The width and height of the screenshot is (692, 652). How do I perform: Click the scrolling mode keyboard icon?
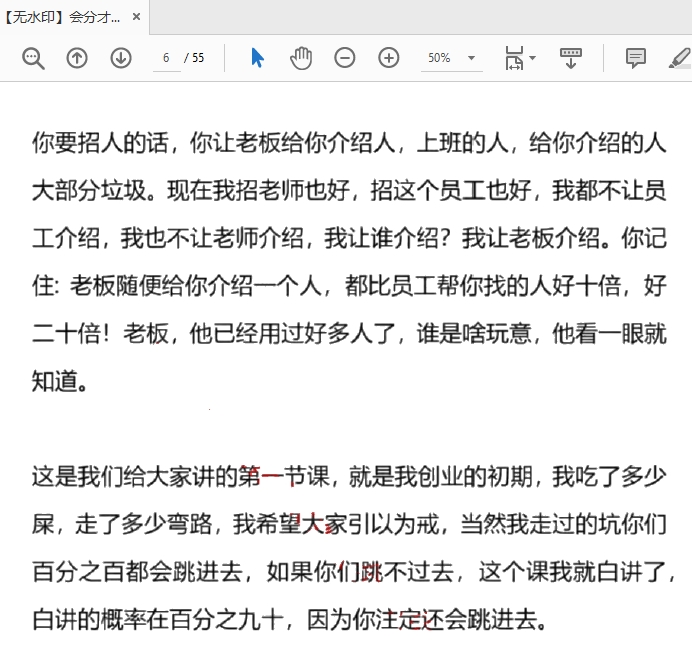(571, 58)
